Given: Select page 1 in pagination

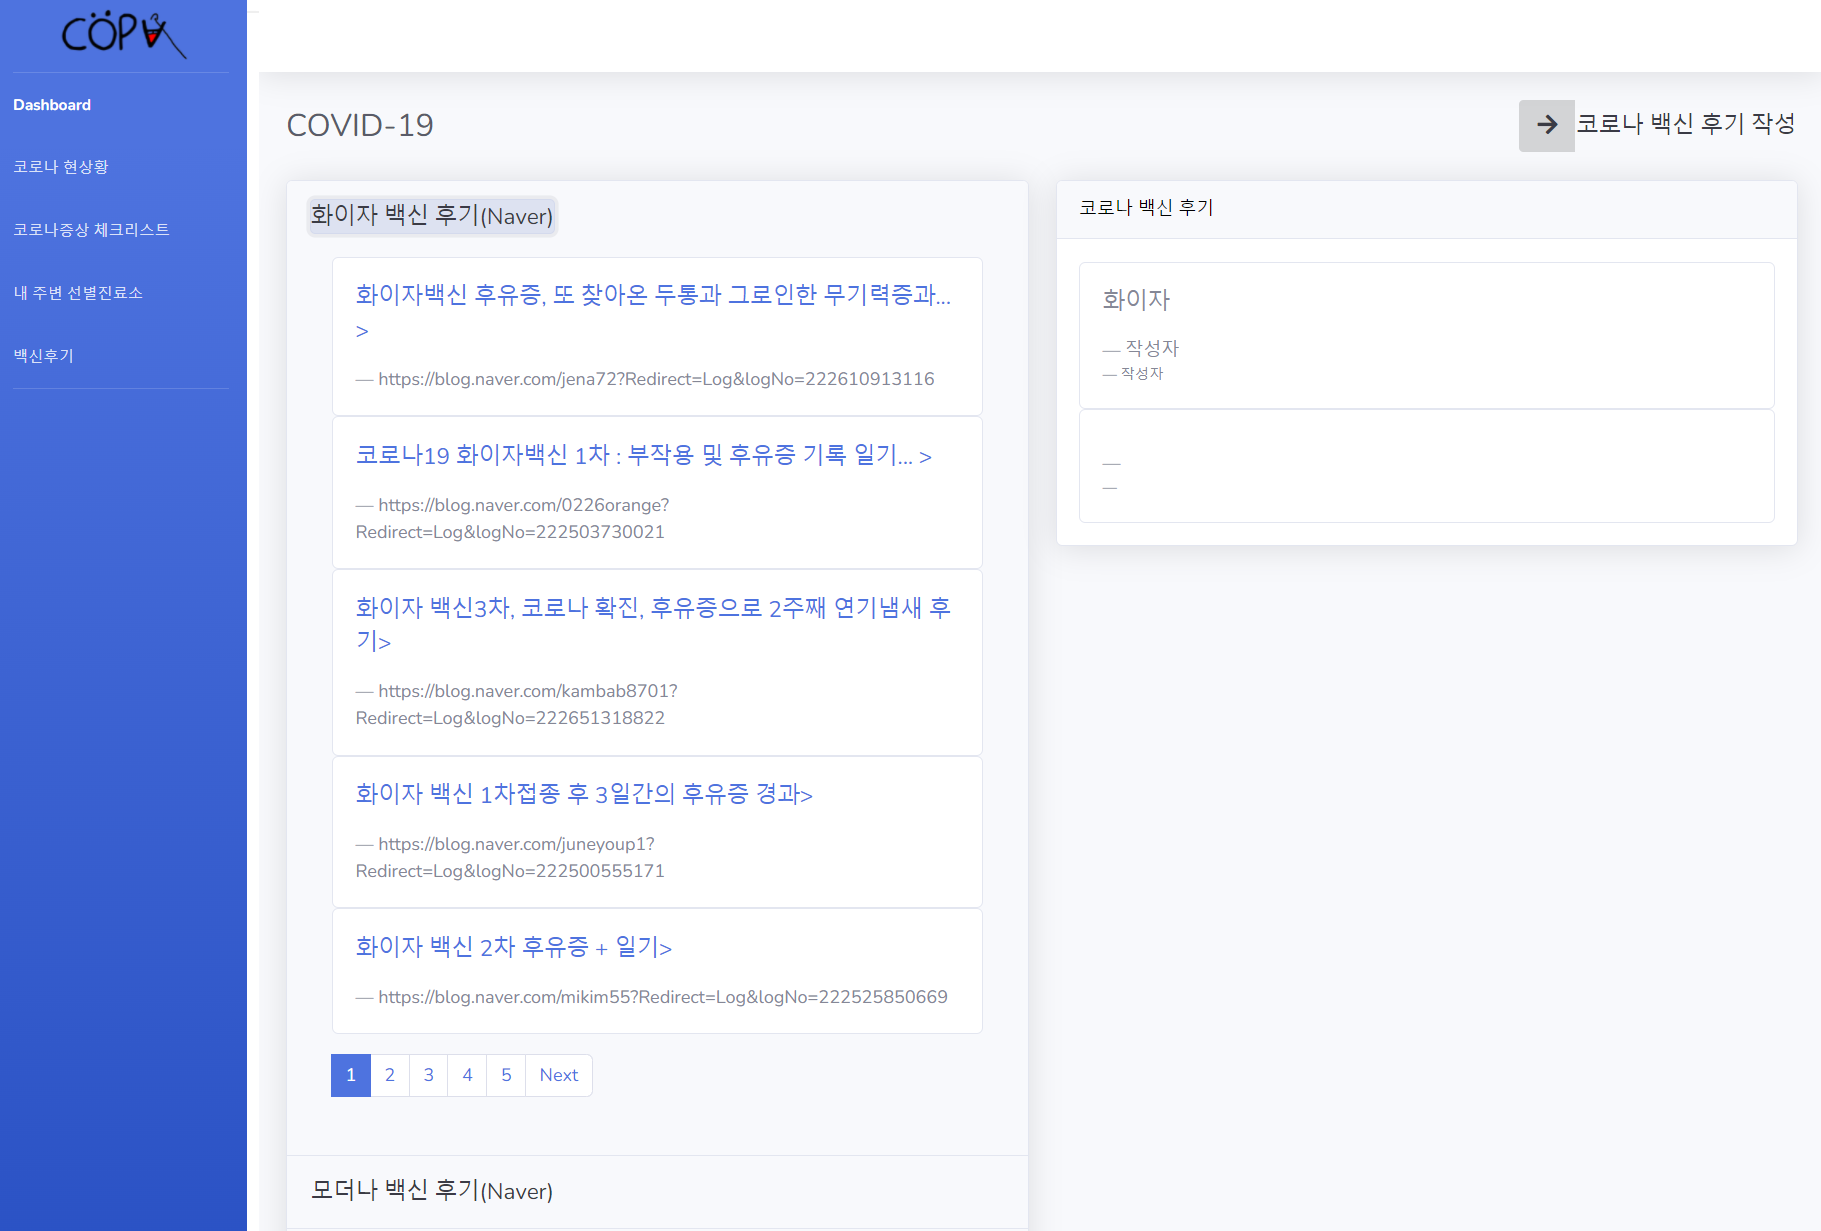Looking at the screenshot, I should click(351, 1075).
